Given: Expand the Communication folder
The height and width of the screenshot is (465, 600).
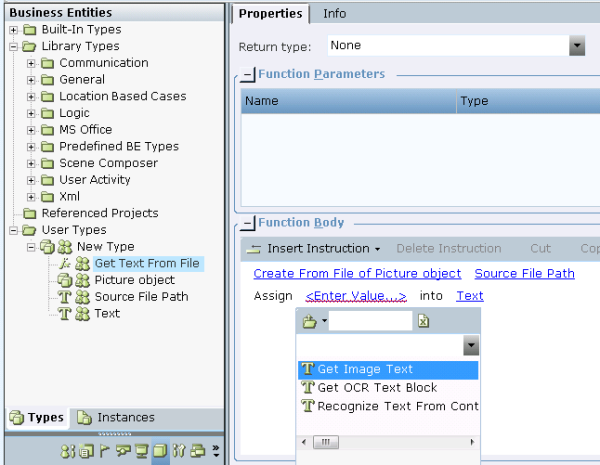Looking at the screenshot, I should (x=31, y=64).
